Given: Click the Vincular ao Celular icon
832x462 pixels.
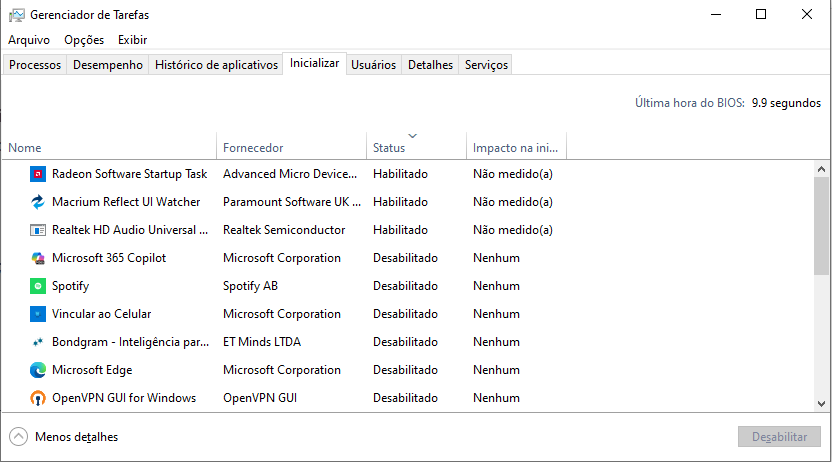Looking at the screenshot, I should click(38, 314).
